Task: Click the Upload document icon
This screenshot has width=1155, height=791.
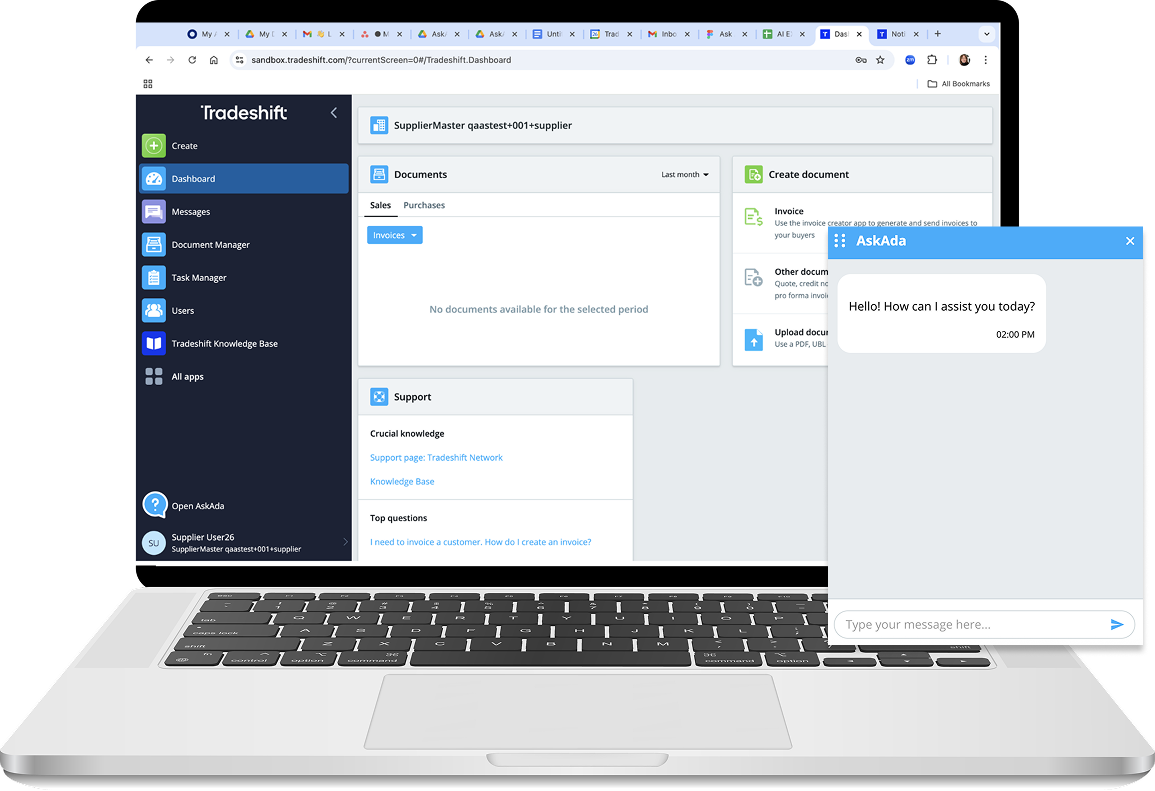Action: point(754,340)
